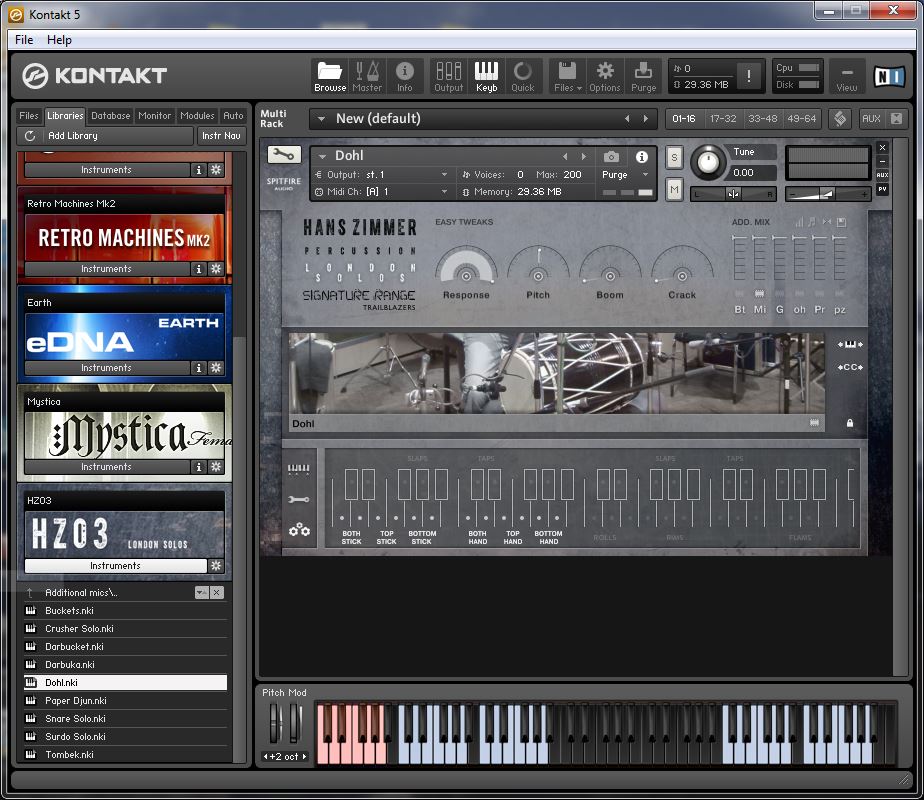Refresh the library list
This screenshot has width=924, height=800.
tap(29, 136)
